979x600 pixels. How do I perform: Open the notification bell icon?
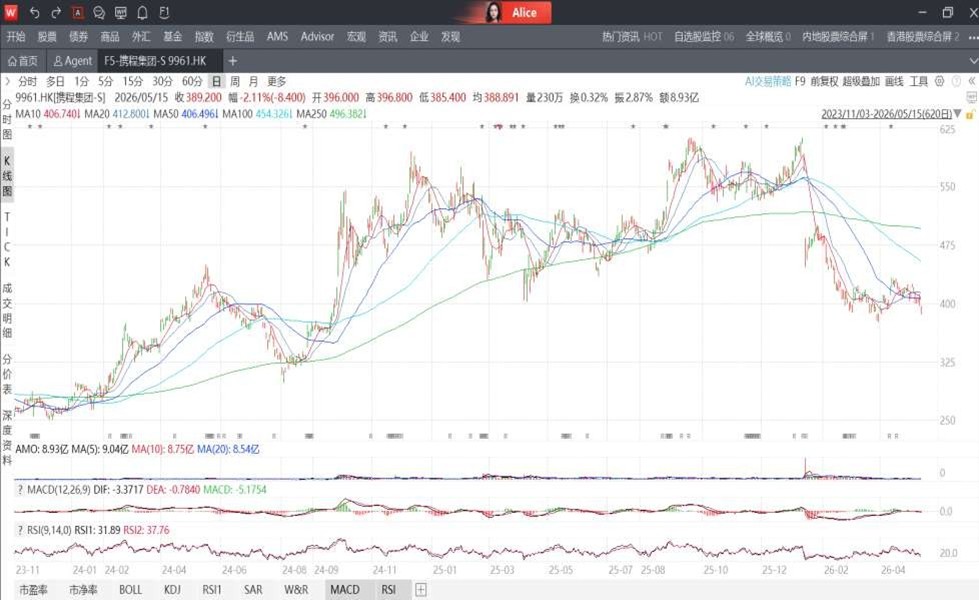coord(142,12)
